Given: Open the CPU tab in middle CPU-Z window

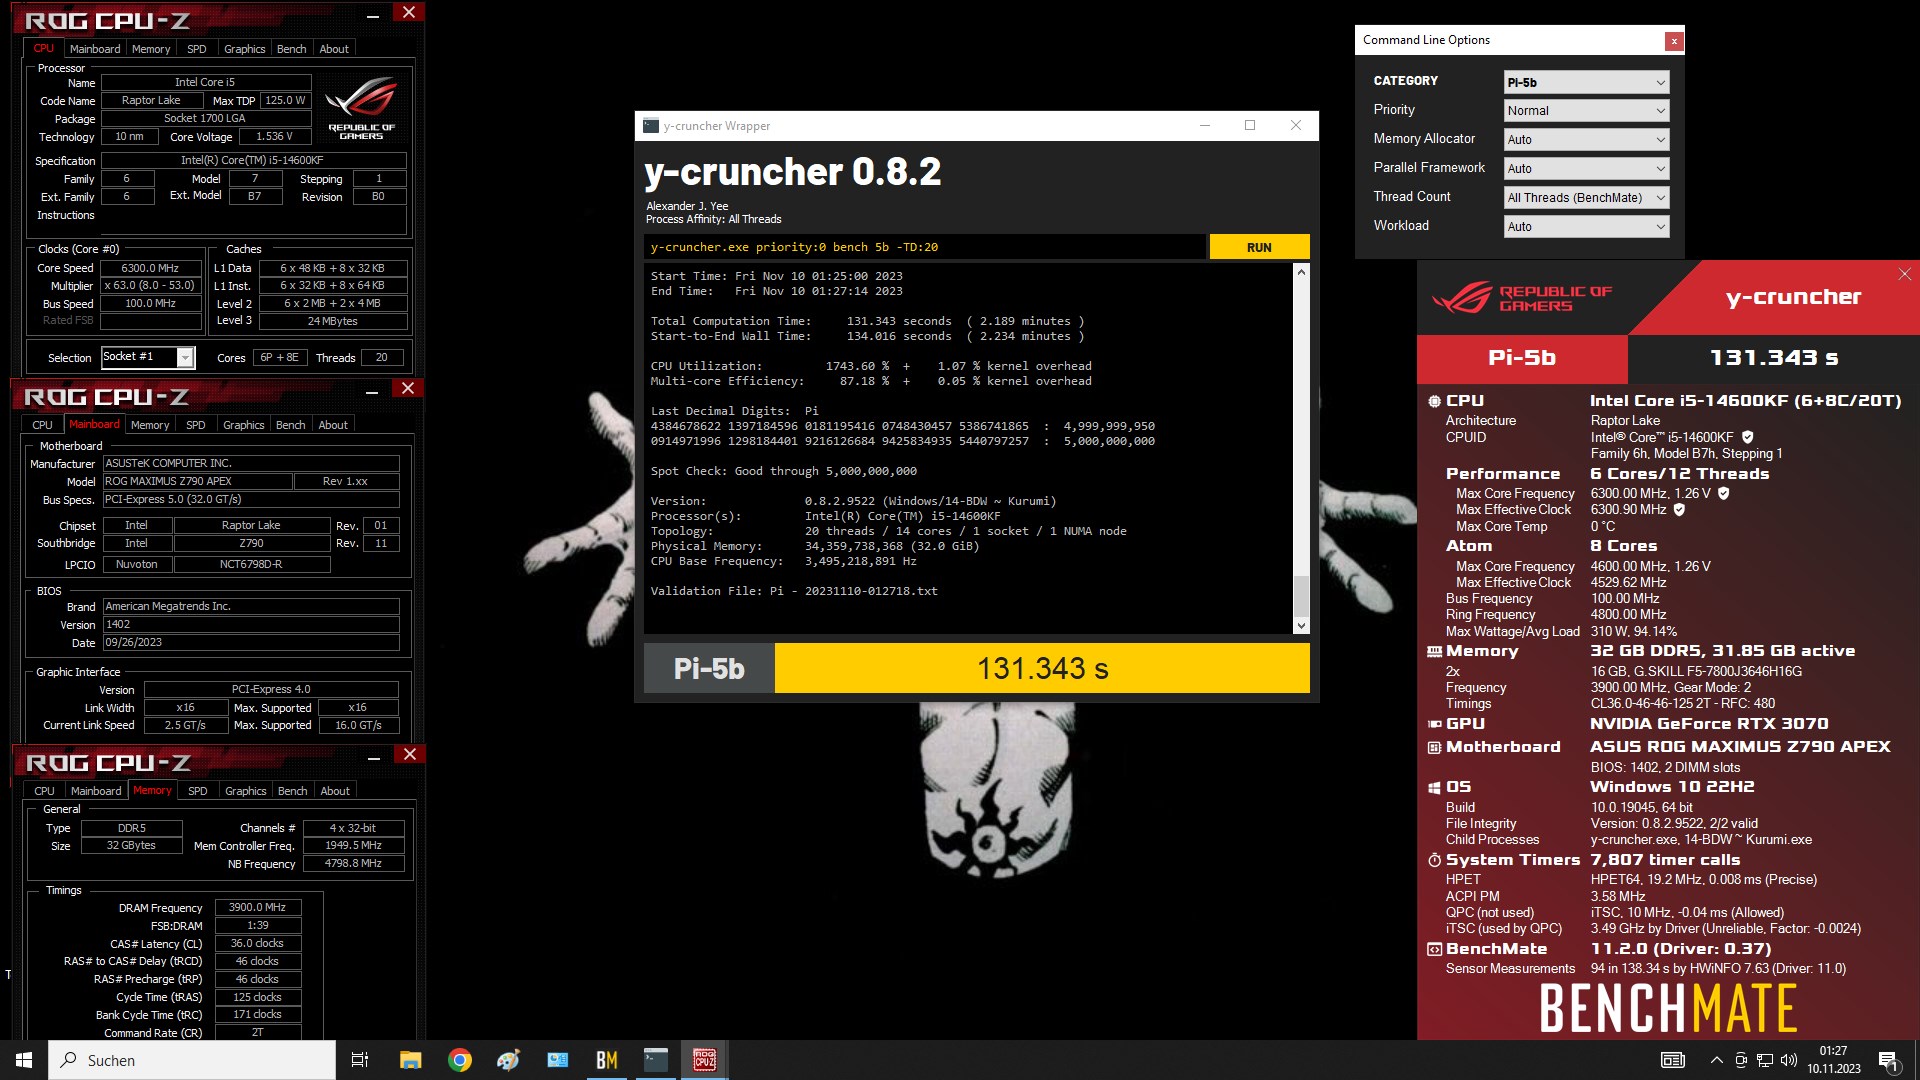Looking at the screenshot, I should click(x=43, y=425).
